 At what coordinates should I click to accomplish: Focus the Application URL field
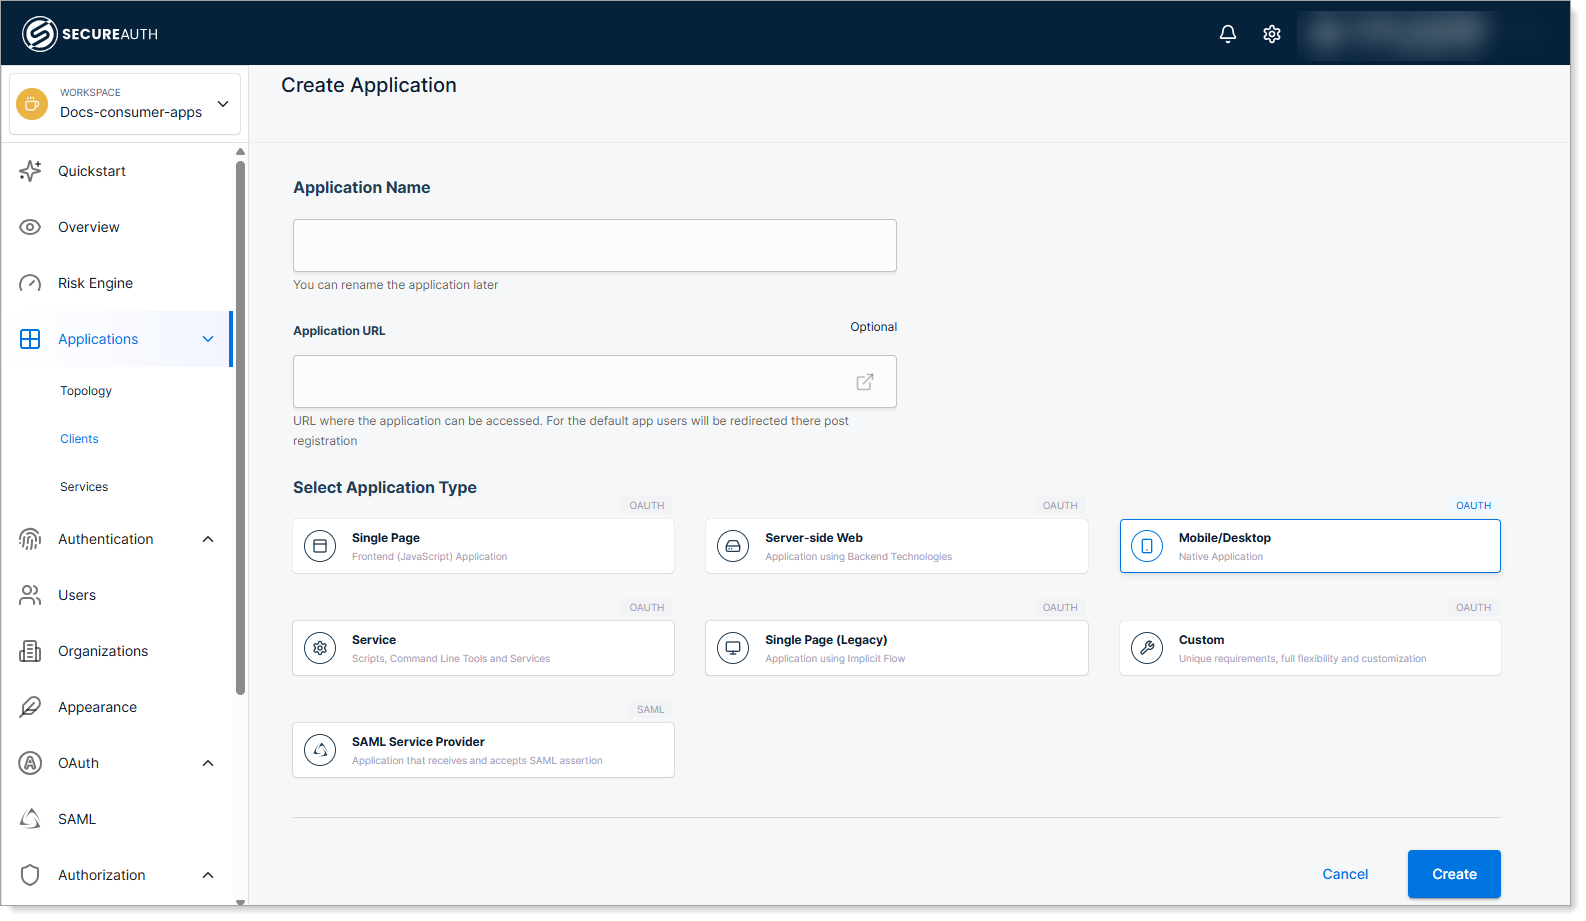595,382
